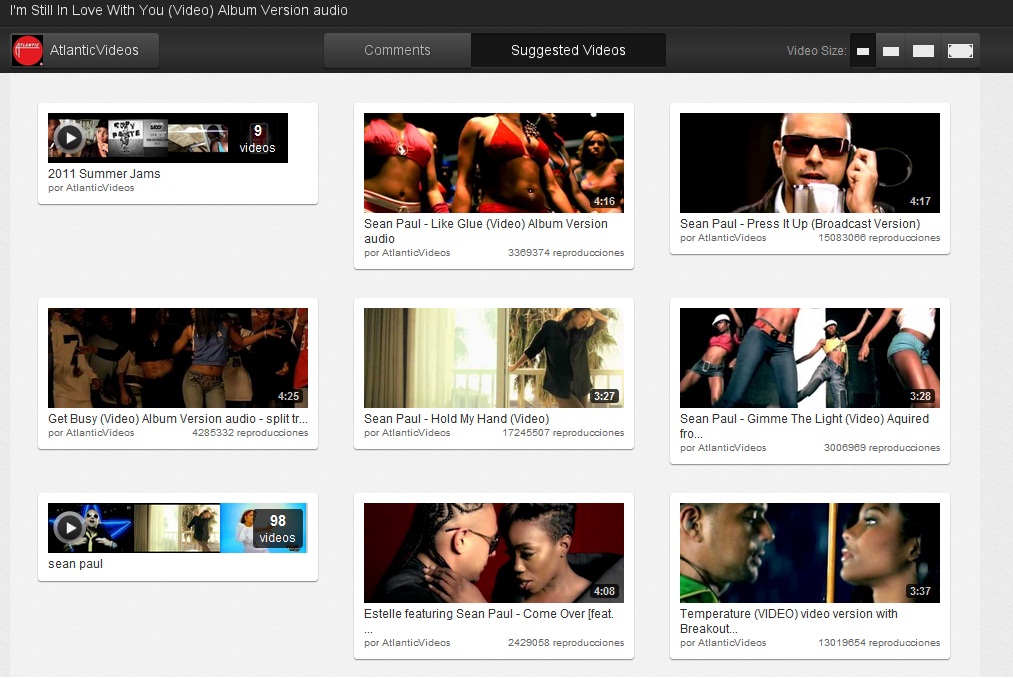The height and width of the screenshot is (678, 1013).
Task: Click 15083066 reproducciones view count
Action: click(879, 238)
